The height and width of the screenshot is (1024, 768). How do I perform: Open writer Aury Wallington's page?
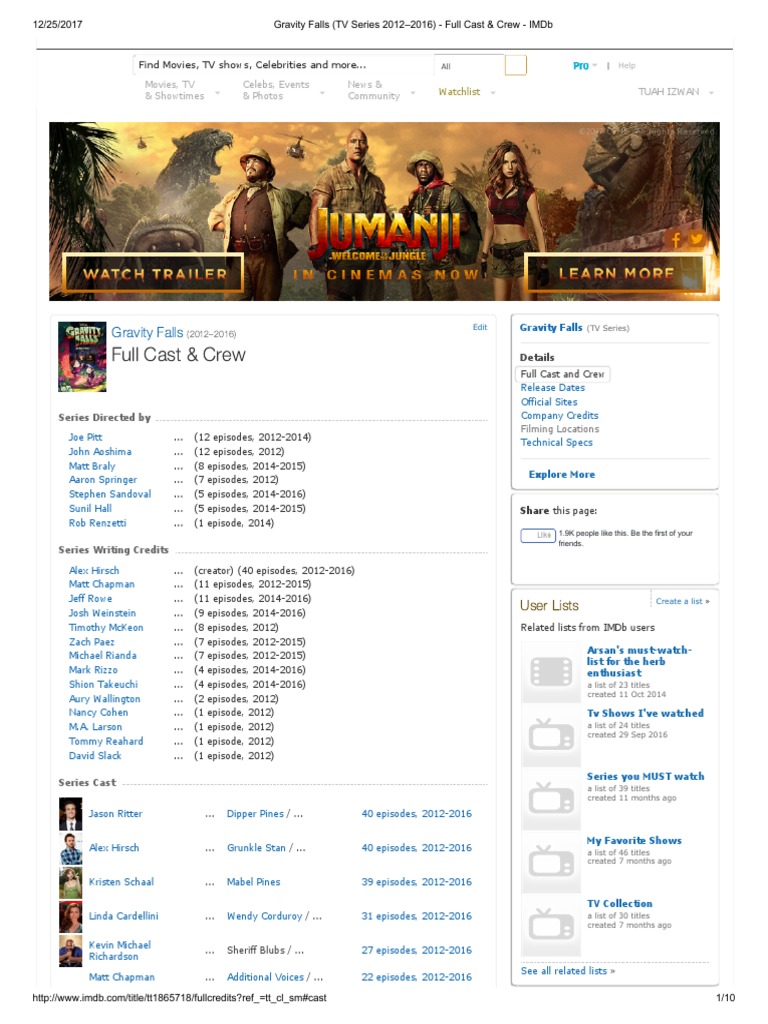click(104, 699)
